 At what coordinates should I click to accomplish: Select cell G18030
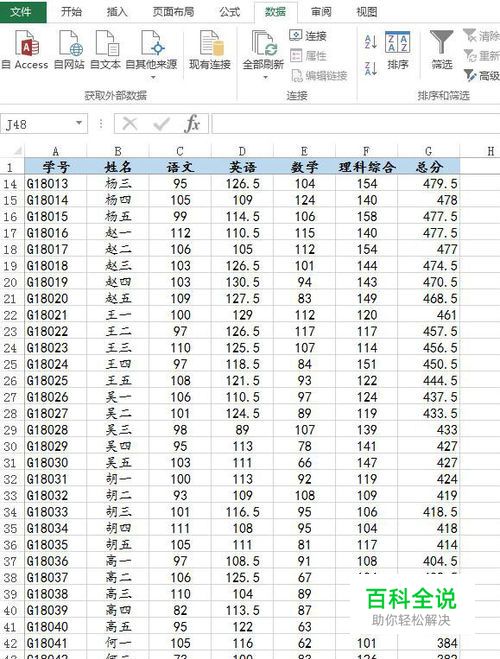click(x=55, y=463)
